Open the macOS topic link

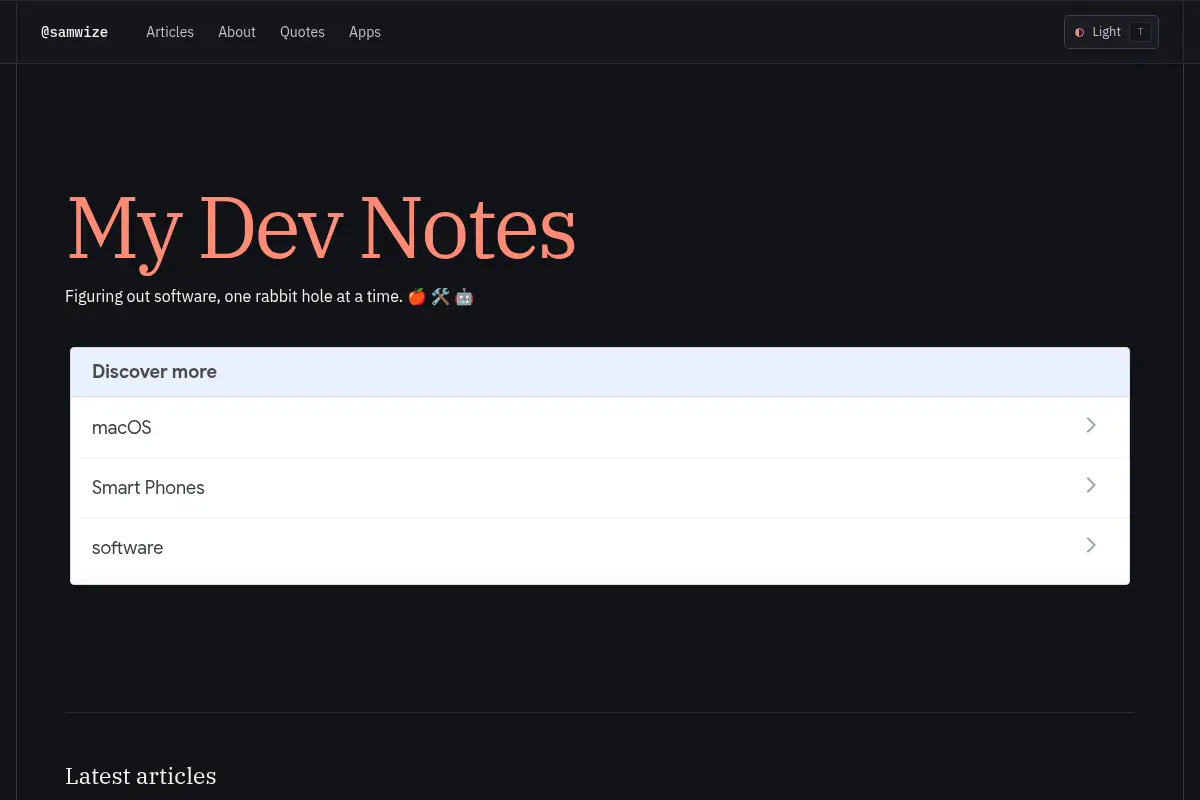[600, 428]
